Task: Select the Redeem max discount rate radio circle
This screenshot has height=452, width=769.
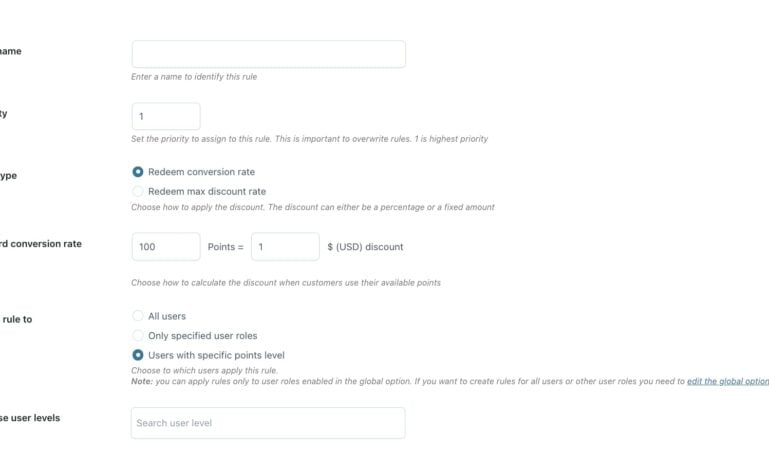Action: pos(138,191)
